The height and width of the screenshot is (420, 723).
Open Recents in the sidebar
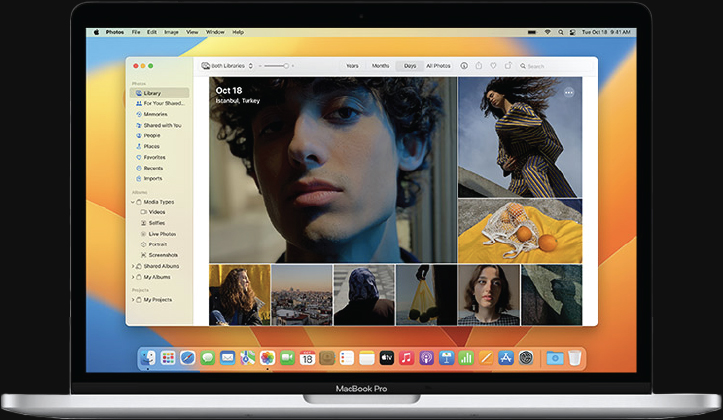pos(160,168)
